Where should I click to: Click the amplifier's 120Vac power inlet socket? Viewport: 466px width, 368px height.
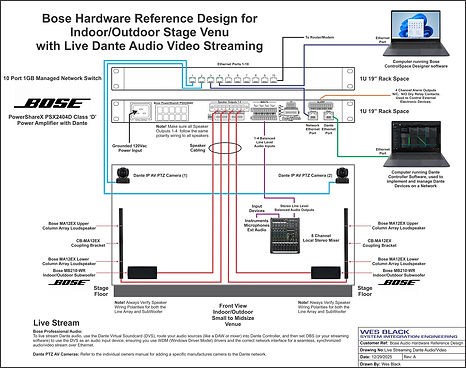[x=140, y=111]
